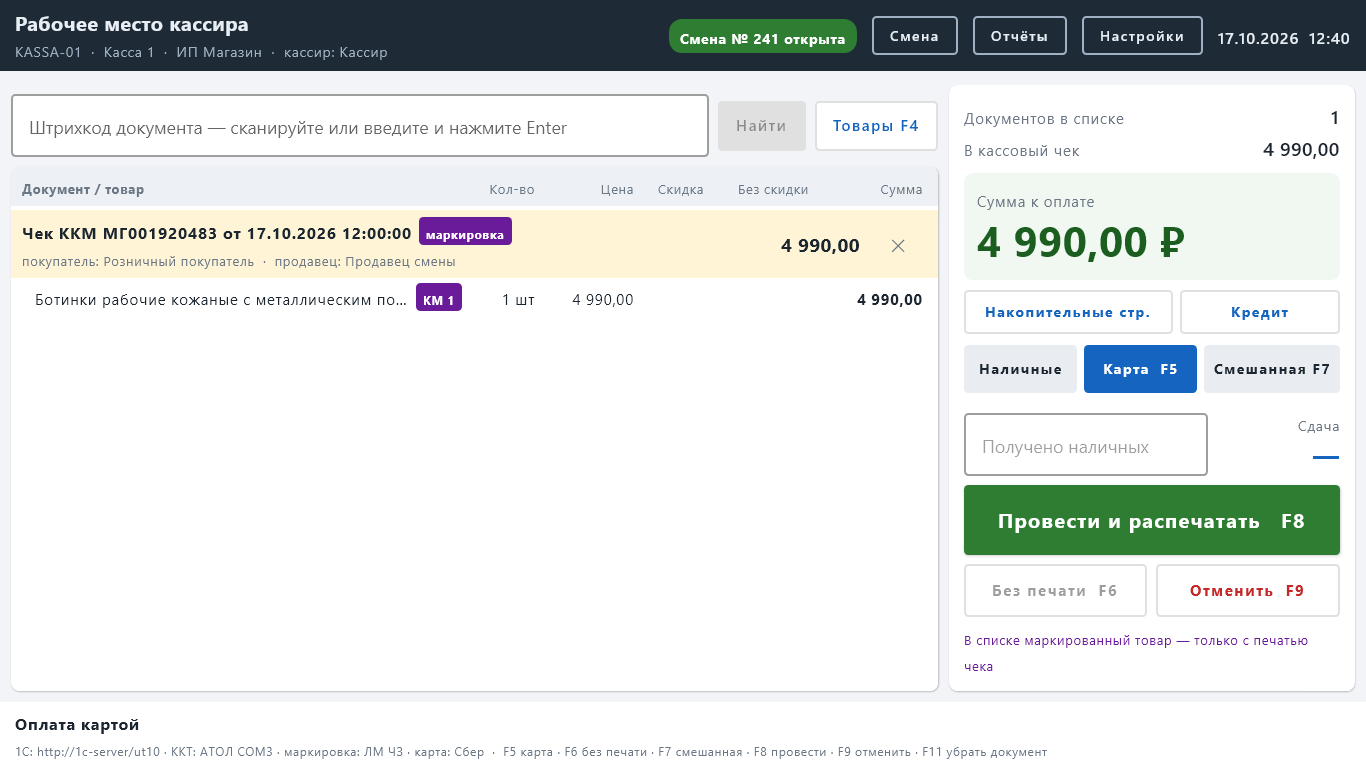
Task: Click the Документов в списке label
Action: (1044, 119)
